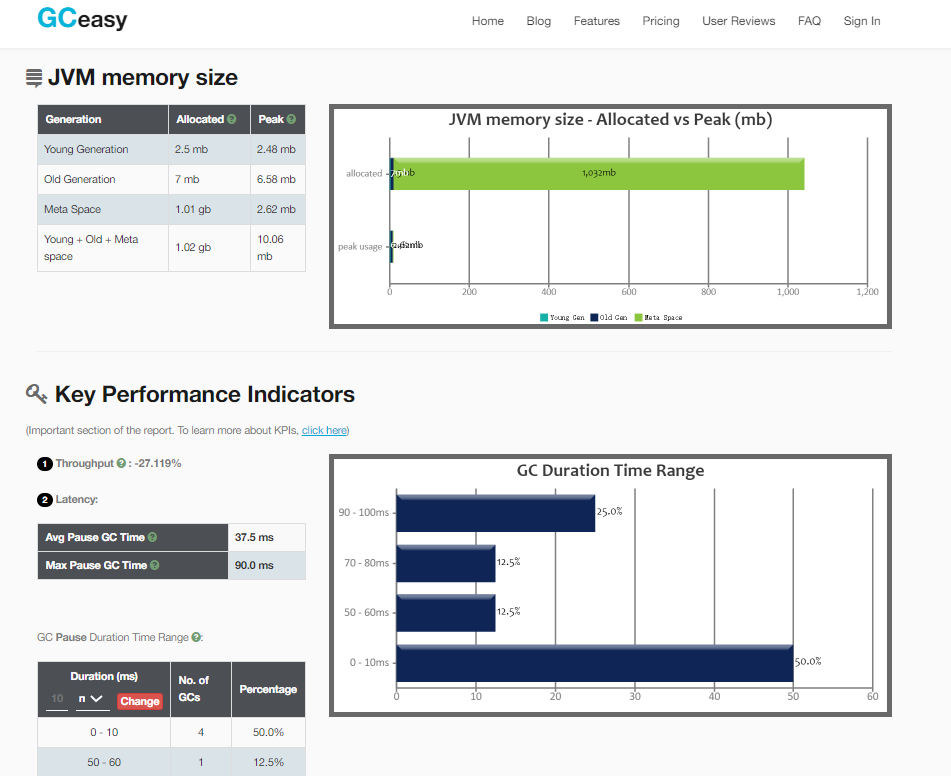The height and width of the screenshot is (776, 951).
Task: Click the Change button
Action: click(139, 701)
